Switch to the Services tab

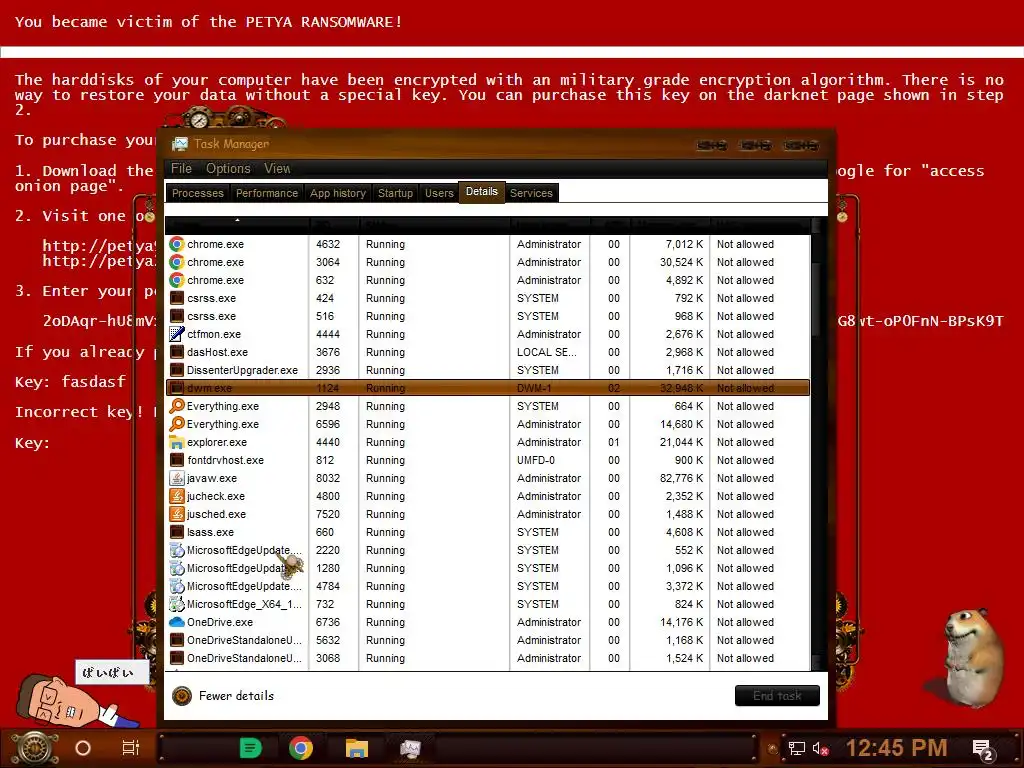coord(531,193)
